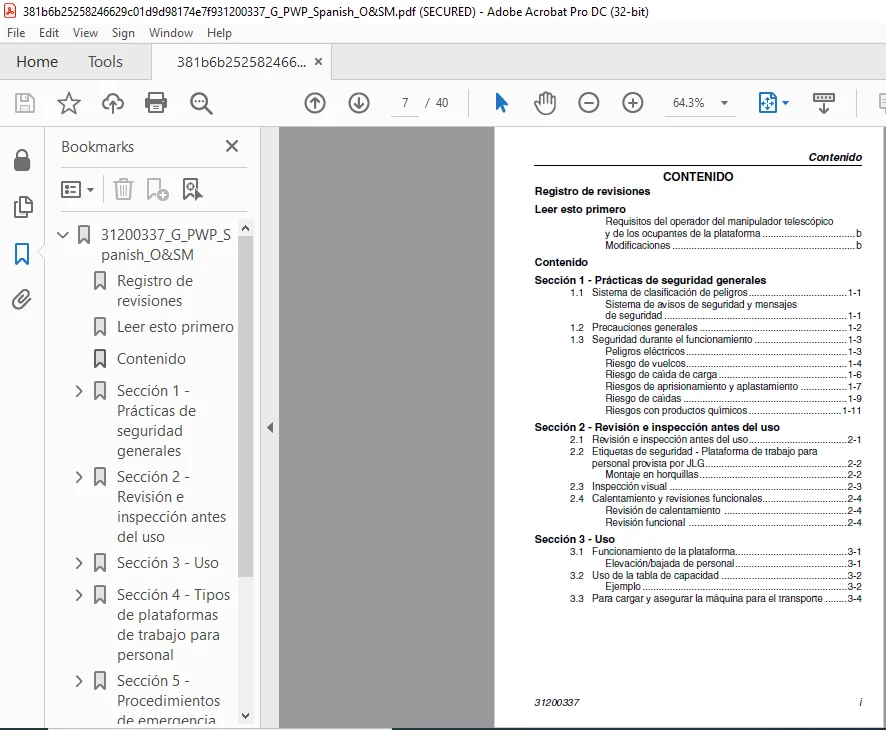Expand Sección 1 bookmark

coord(79,391)
